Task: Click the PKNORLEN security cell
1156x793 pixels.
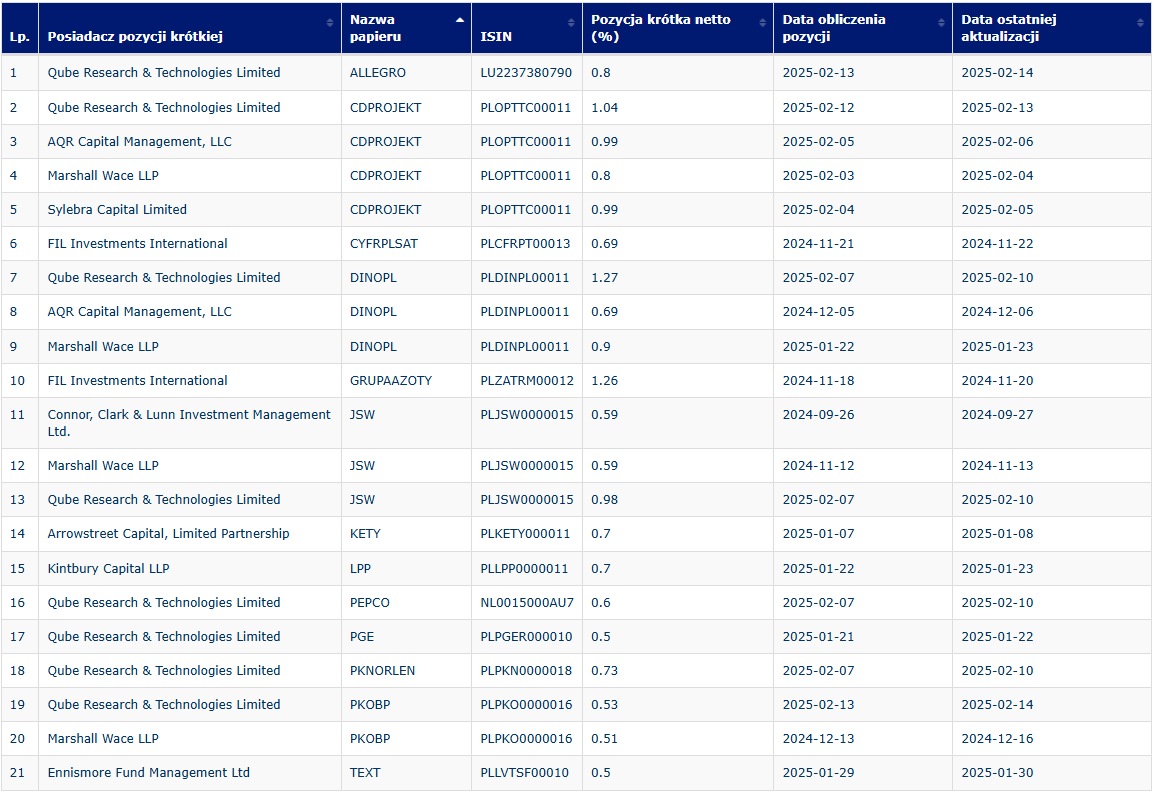Action: click(382, 671)
